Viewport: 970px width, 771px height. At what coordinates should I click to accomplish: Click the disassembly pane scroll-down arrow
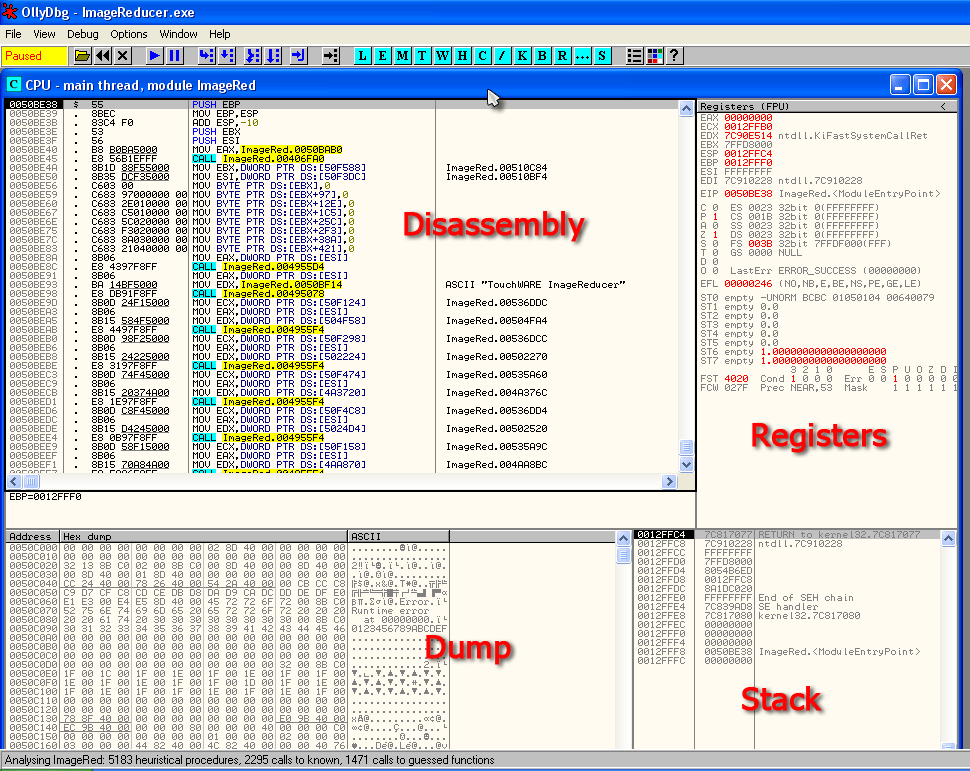[x=686, y=465]
